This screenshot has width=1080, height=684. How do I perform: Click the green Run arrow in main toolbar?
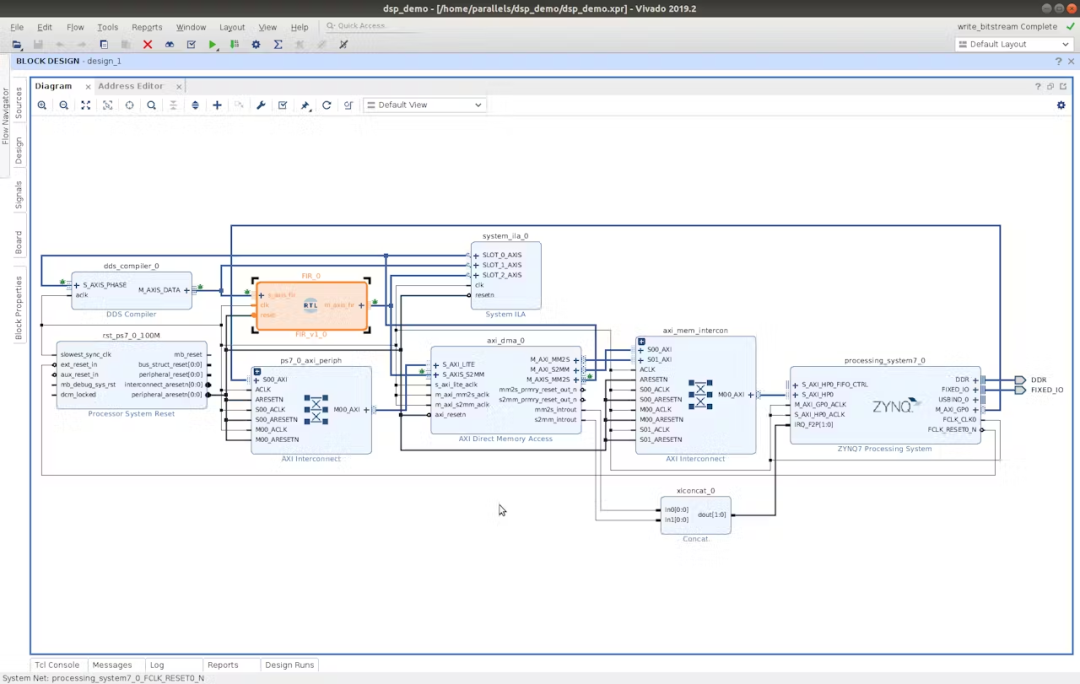point(213,45)
